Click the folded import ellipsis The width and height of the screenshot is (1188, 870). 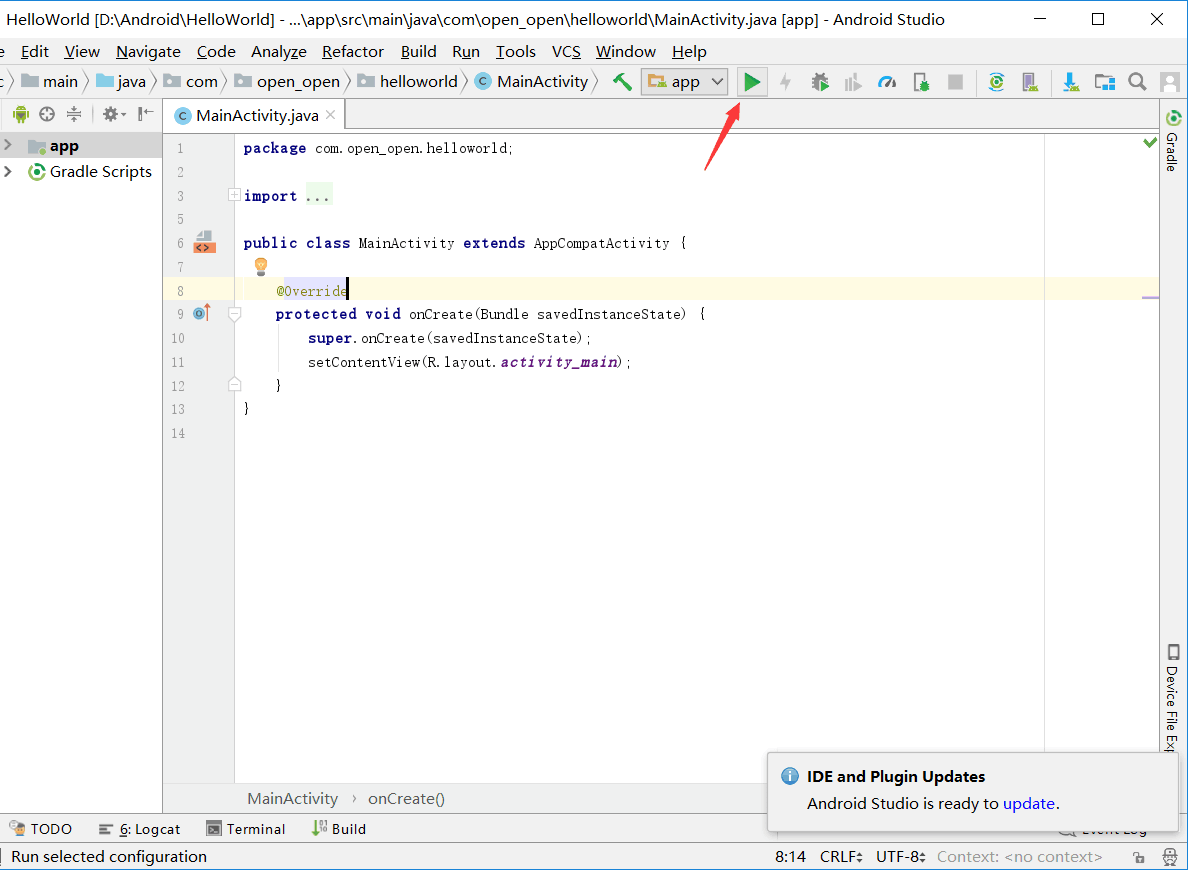click(318, 196)
